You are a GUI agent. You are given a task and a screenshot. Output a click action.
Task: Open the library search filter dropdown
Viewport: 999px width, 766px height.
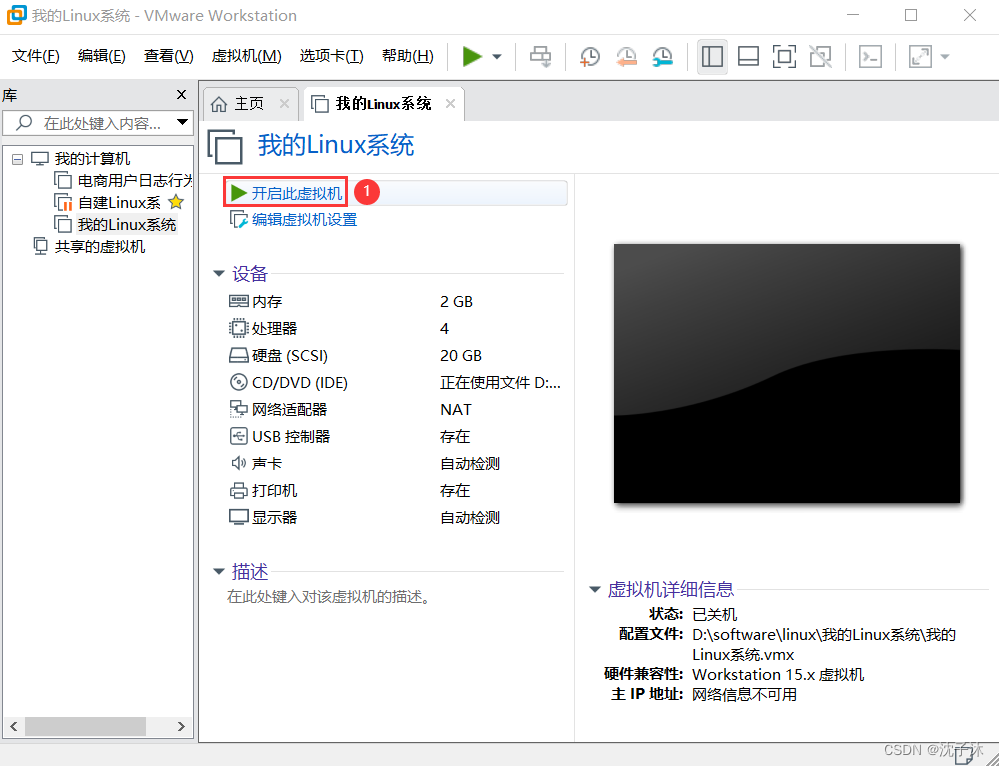point(182,122)
